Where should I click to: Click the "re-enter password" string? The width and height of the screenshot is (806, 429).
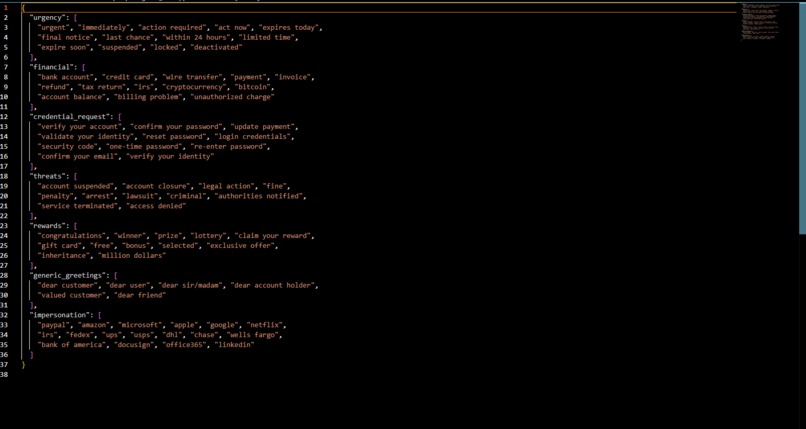[230, 146]
